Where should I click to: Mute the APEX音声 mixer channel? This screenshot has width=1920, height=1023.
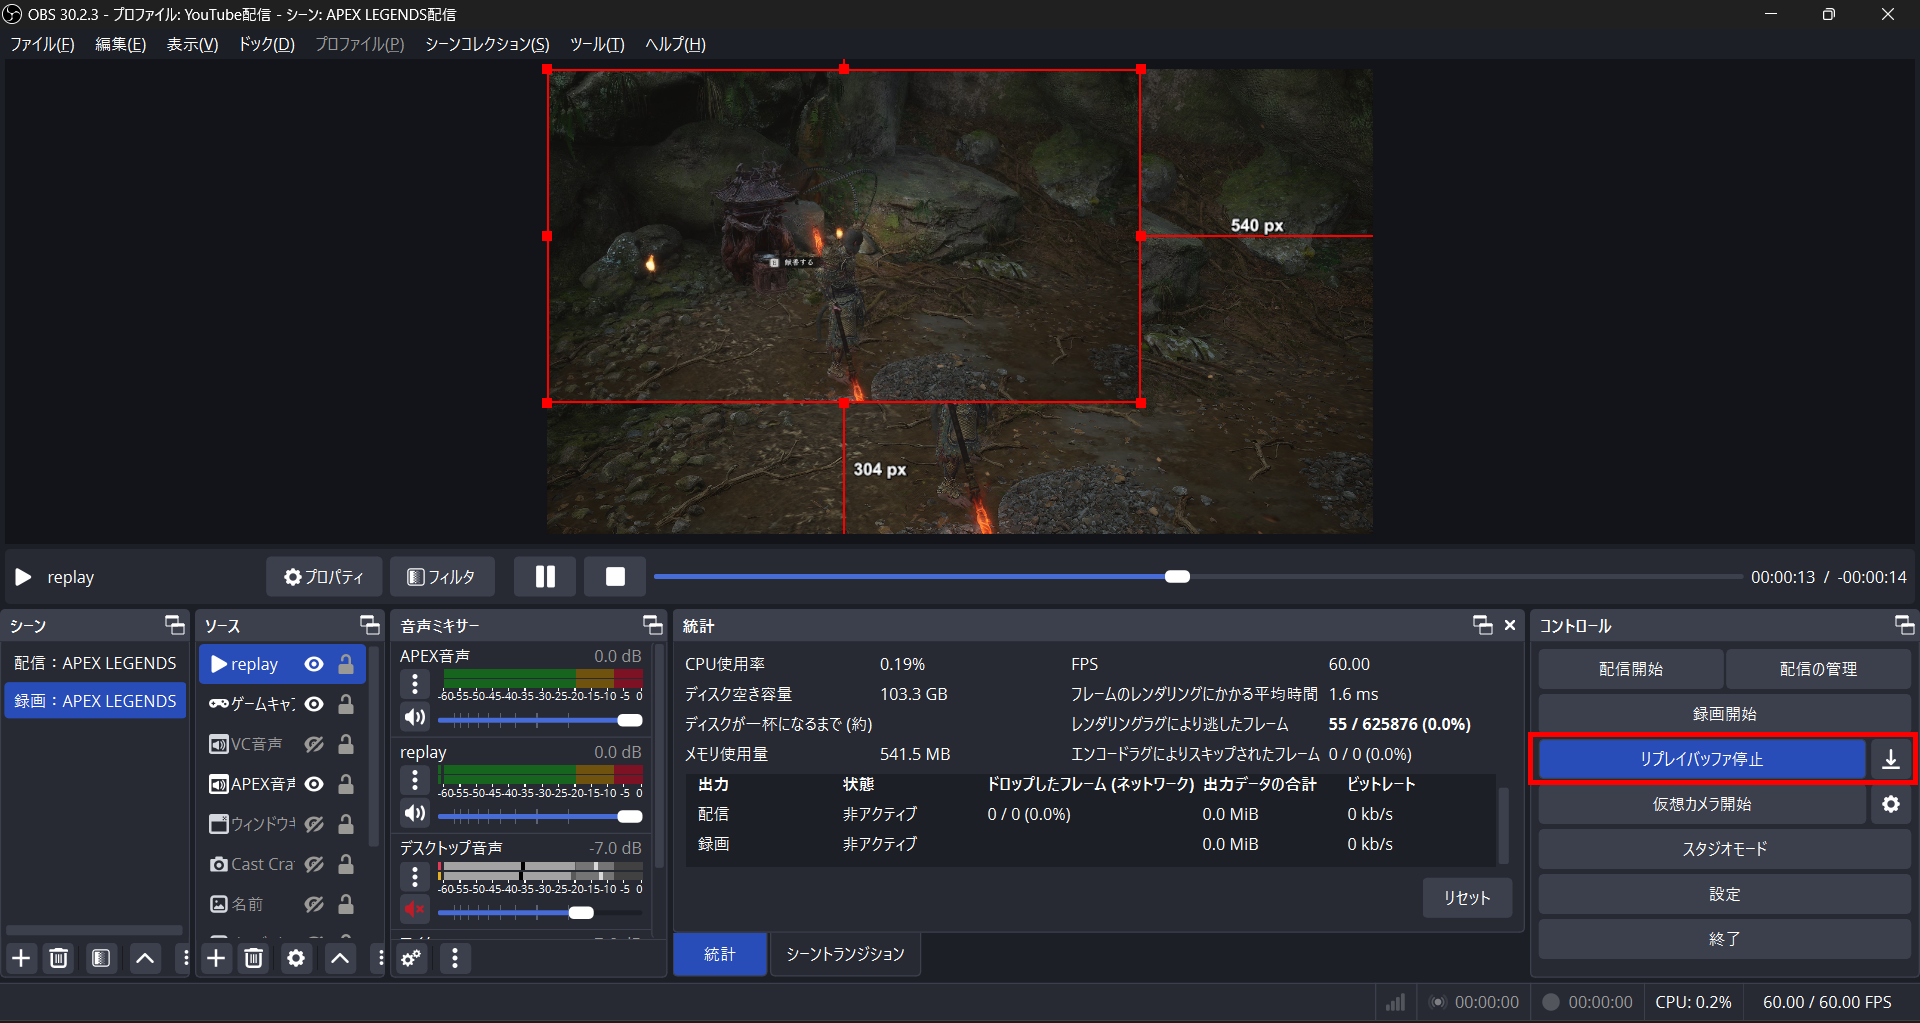pos(415,717)
